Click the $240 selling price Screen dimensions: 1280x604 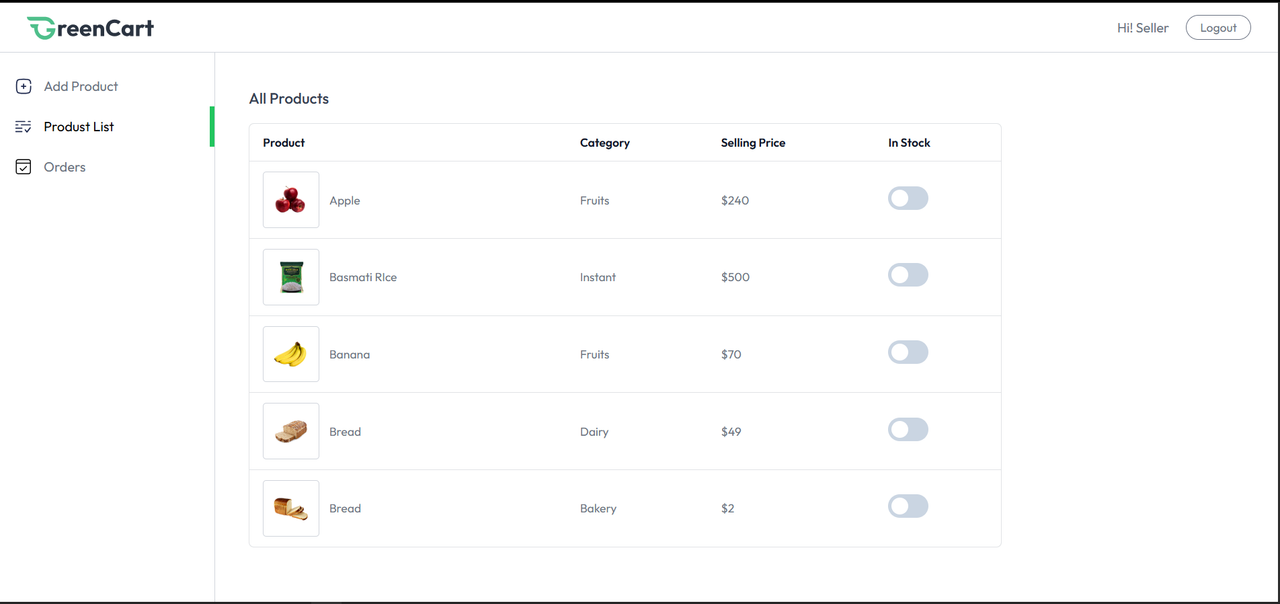[x=735, y=201]
